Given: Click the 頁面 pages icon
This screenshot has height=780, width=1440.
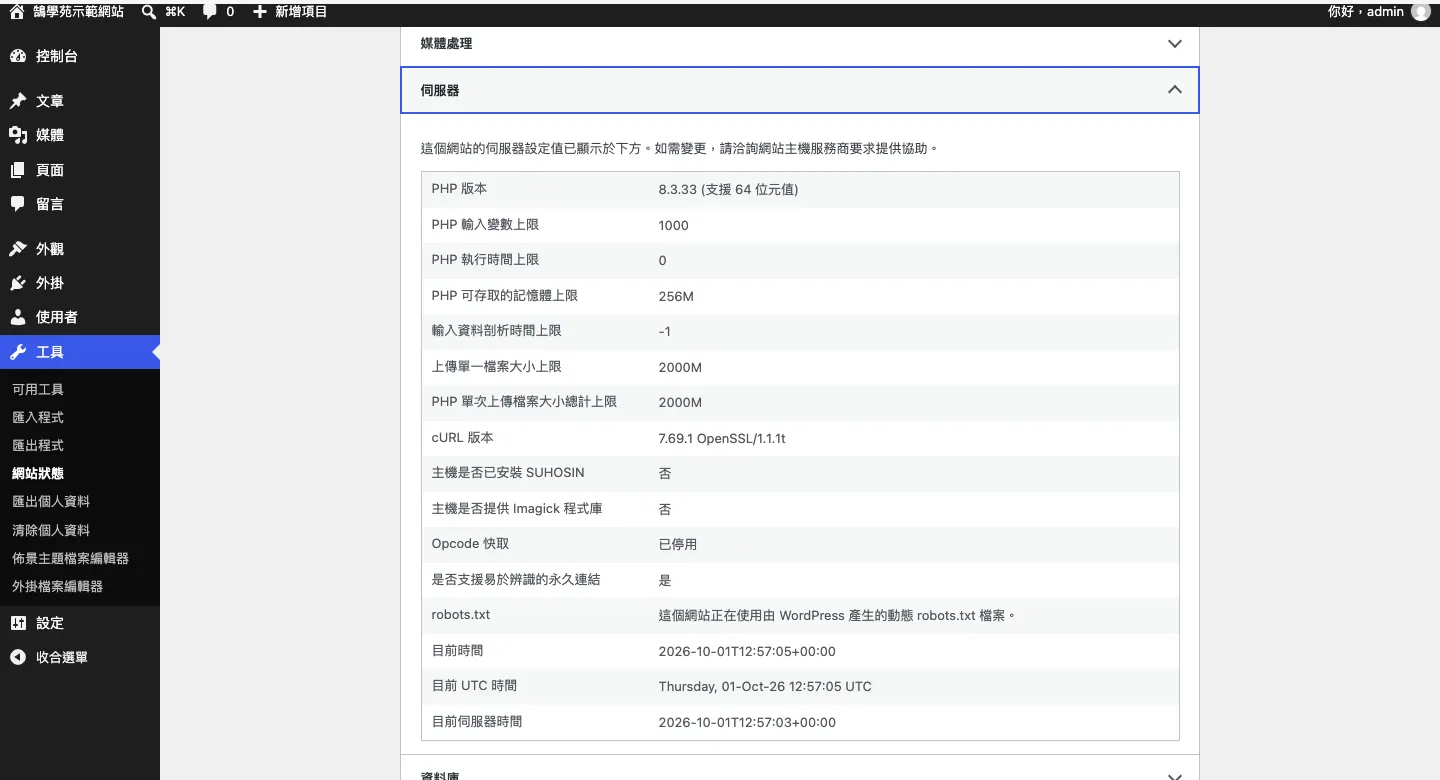Looking at the screenshot, I should point(18,170).
